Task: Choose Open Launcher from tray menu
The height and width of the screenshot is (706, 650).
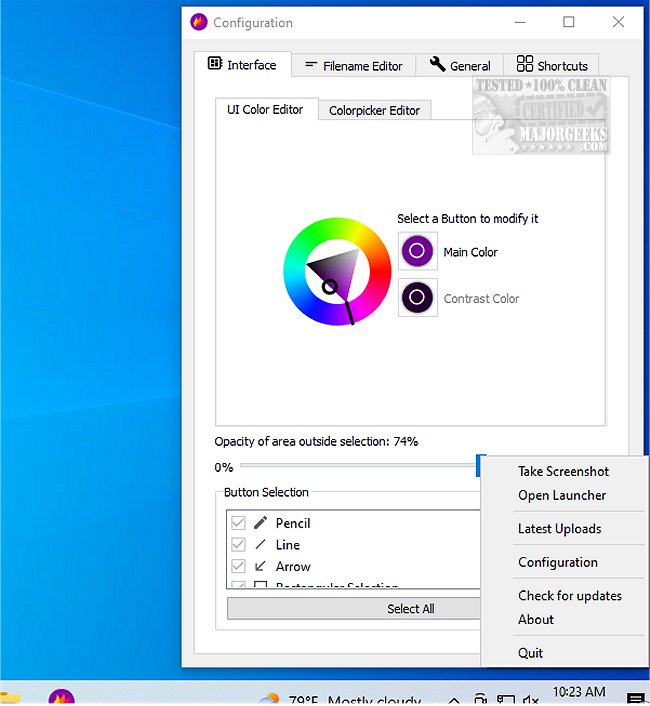Action: pos(562,495)
